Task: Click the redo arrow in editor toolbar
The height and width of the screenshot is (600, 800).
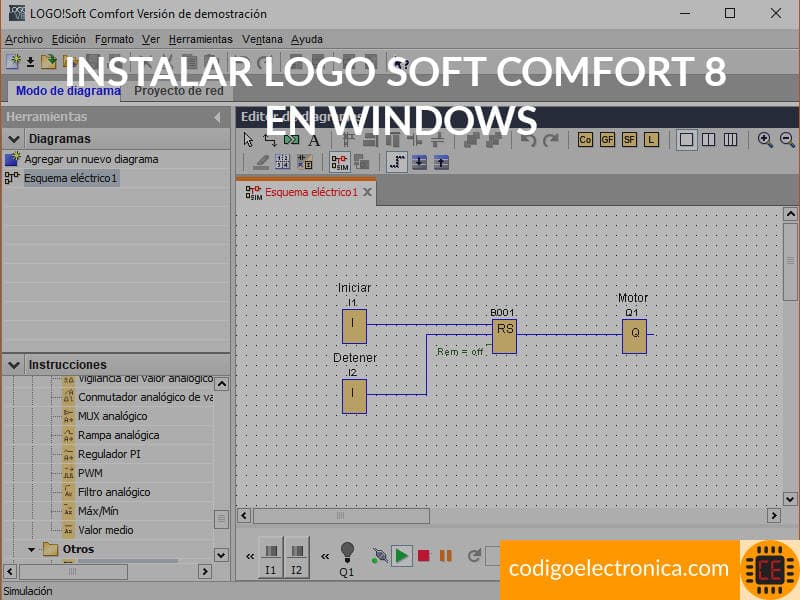Action: [x=551, y=140]
